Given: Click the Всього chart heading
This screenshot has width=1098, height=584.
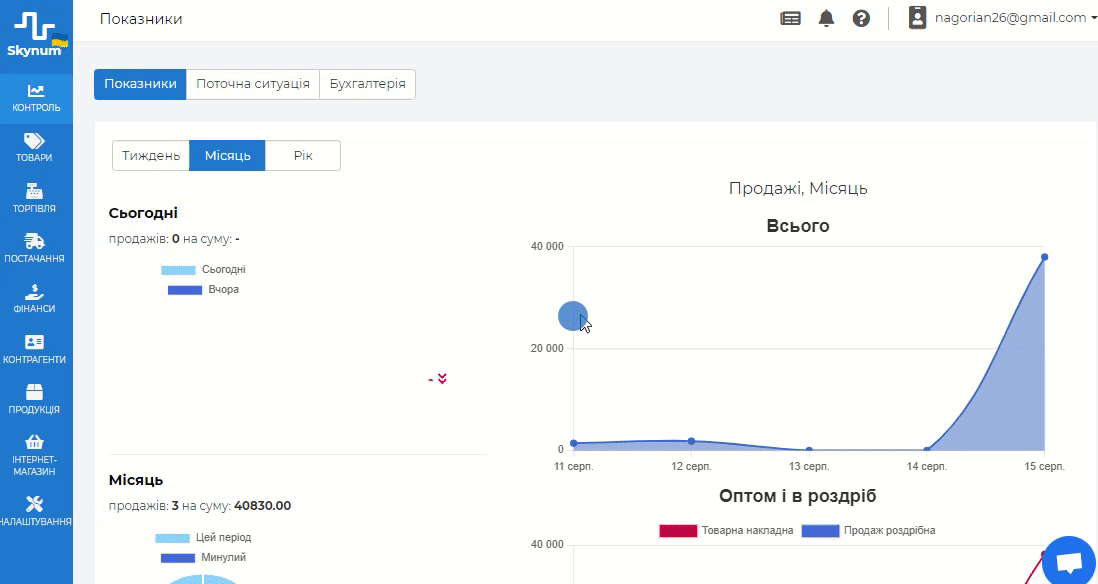Looking at the screenshot, I should [x=798, y=226].
